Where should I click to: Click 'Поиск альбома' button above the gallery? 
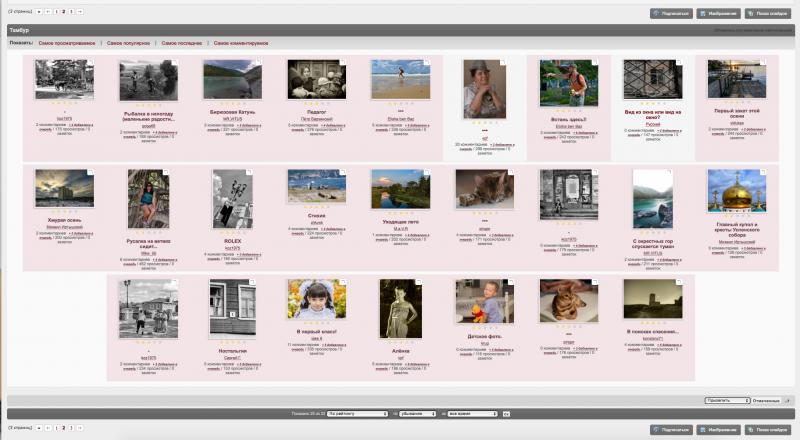pyautogui.click(x=767, y=13)
